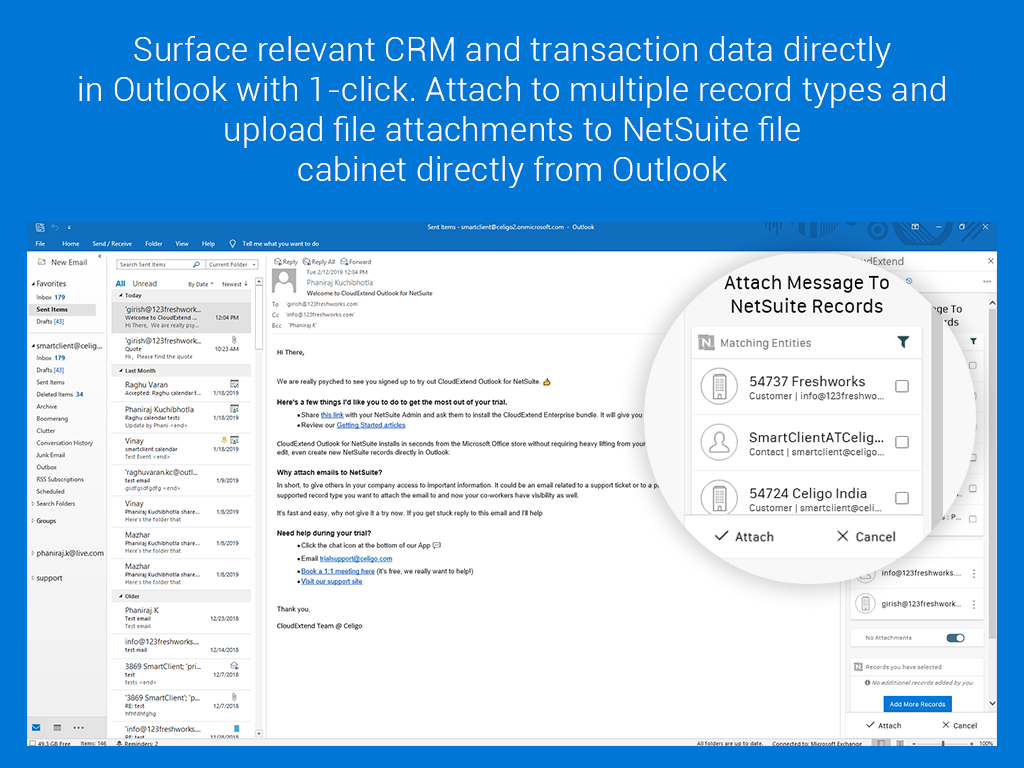Click the send/receive icon in the title bar
This screenshot has width=1024, height=768.
(x=40, y=227)
